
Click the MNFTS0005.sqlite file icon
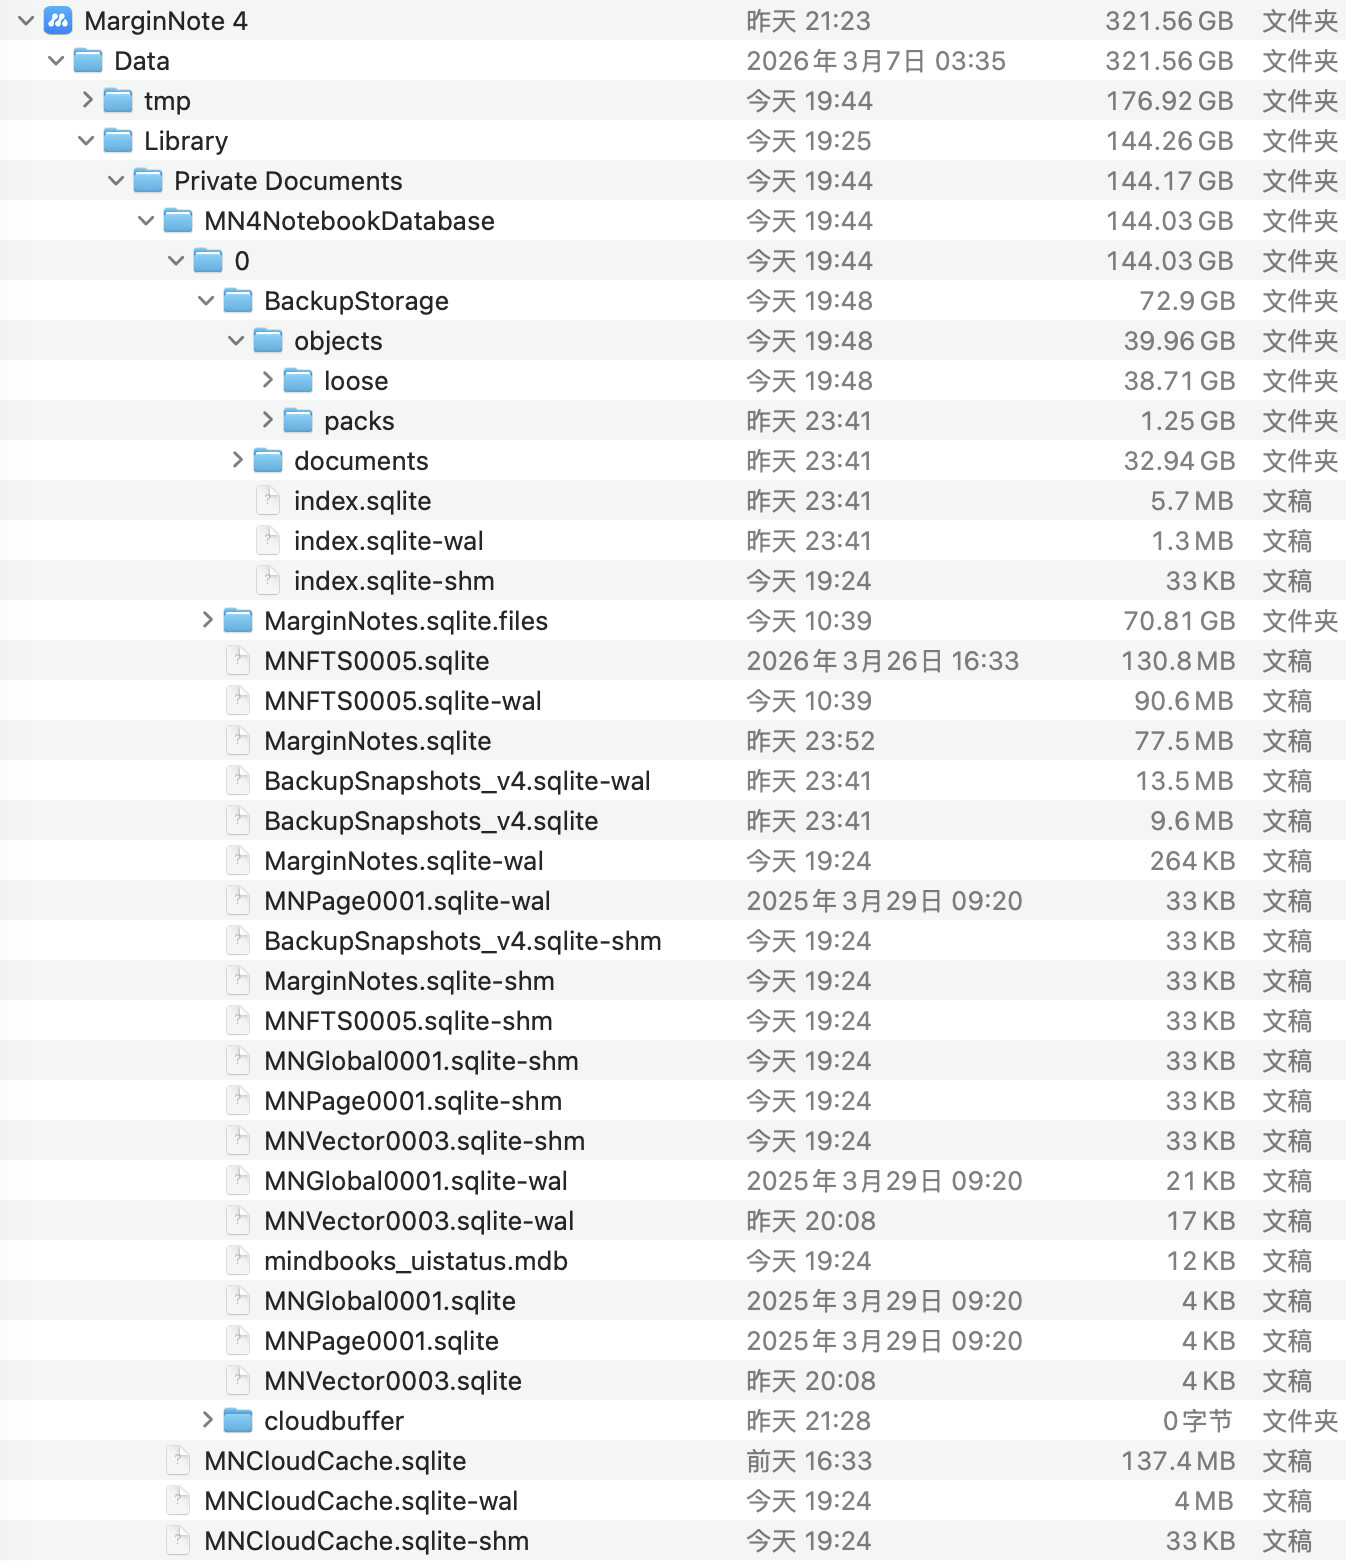238,661
